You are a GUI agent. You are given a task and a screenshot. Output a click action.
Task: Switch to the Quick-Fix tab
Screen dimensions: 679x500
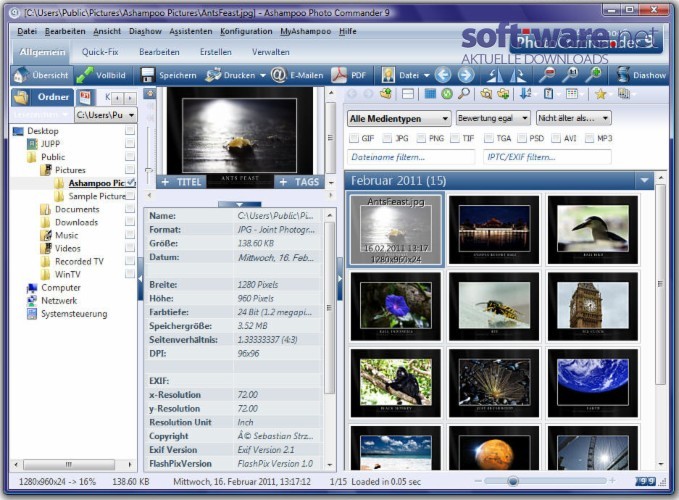click(100, 52)
